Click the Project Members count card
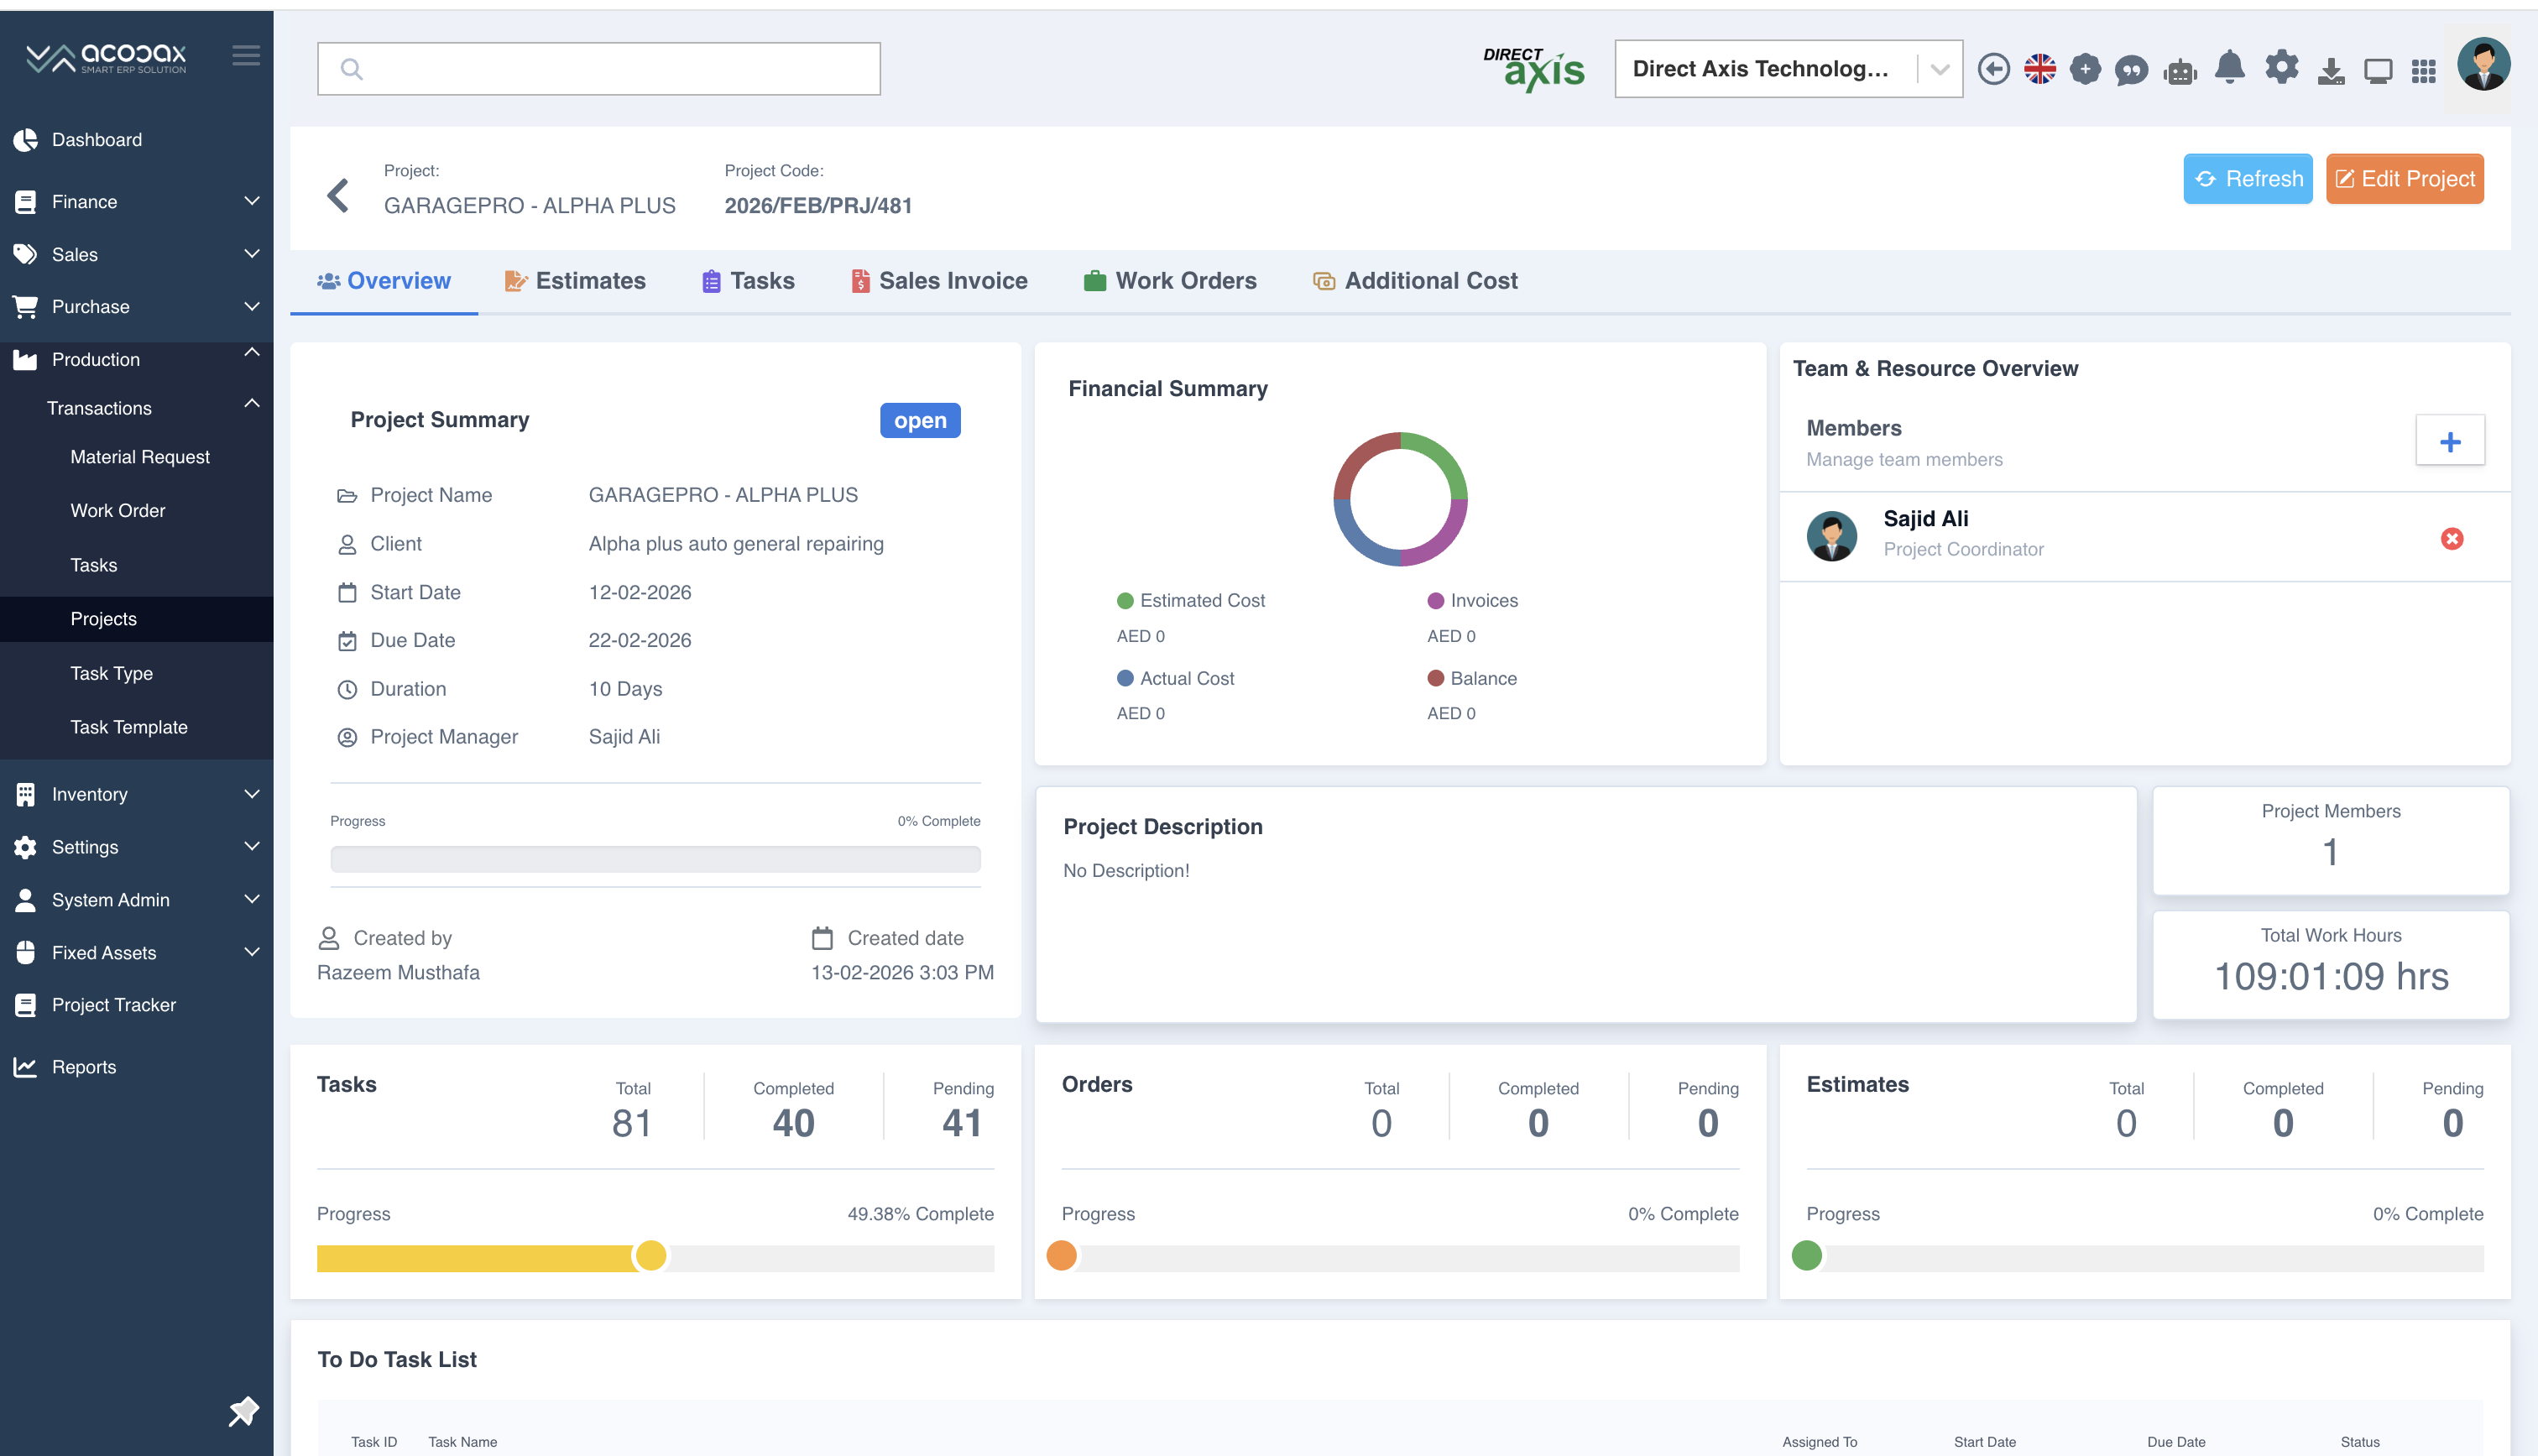The image size is (2538, 1456). pos(2330,840)
